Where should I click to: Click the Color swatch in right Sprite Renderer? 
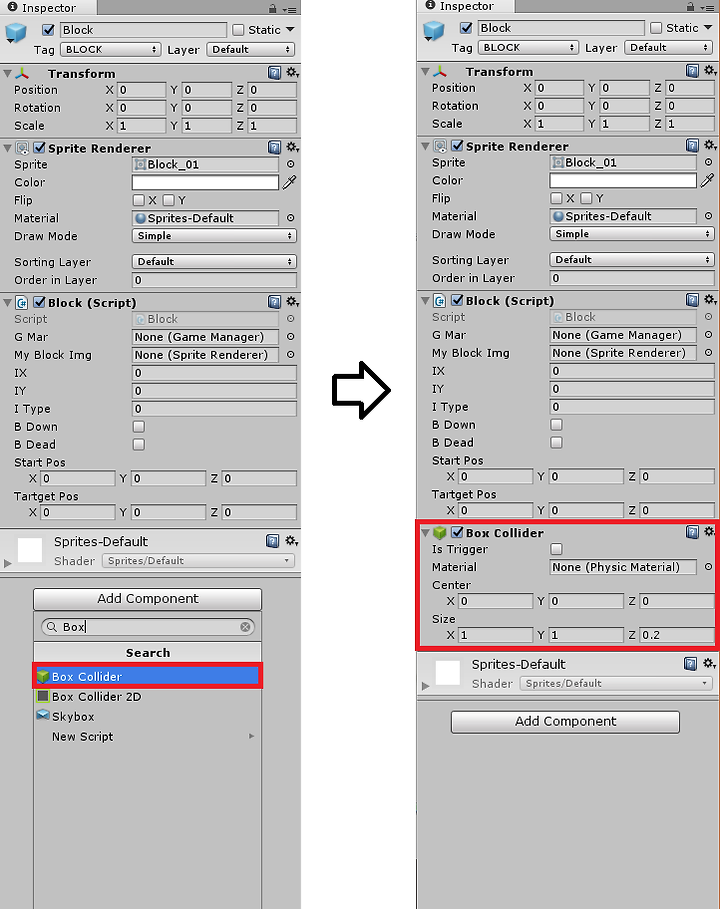click(x=623, y=180)
